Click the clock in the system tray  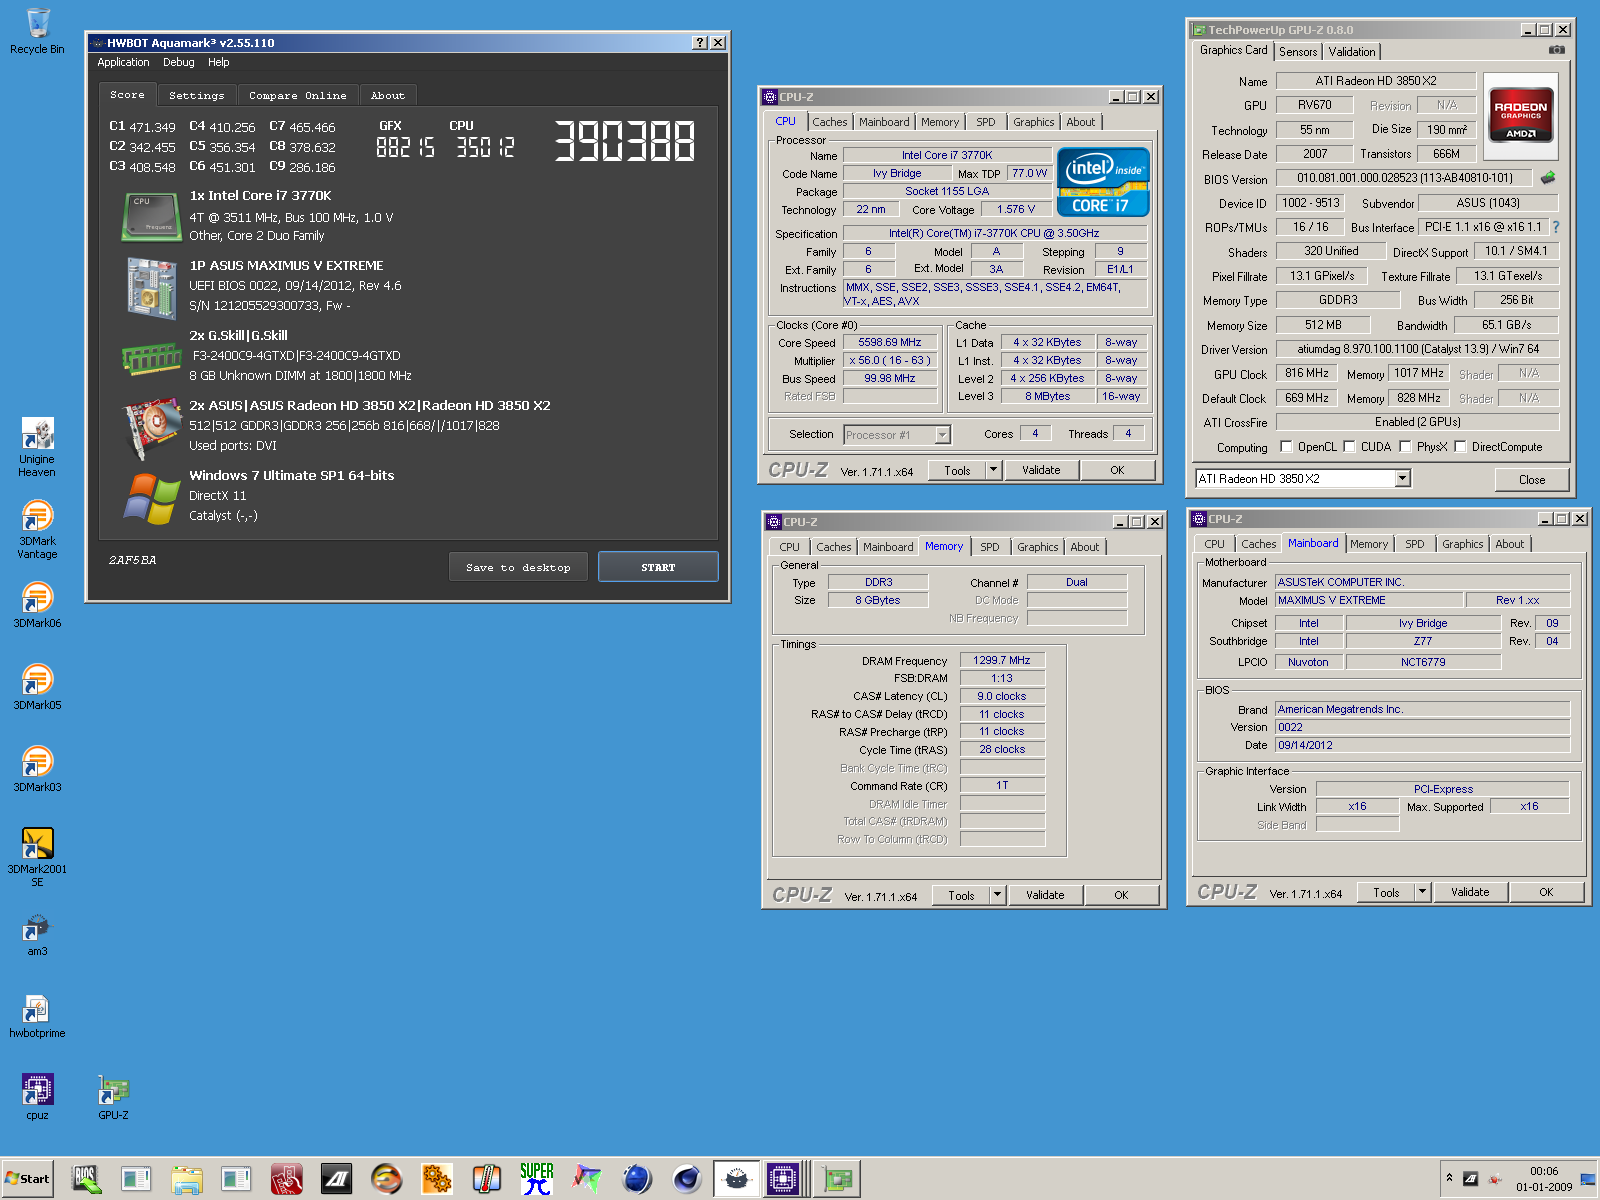[x=1543, y=1178]
